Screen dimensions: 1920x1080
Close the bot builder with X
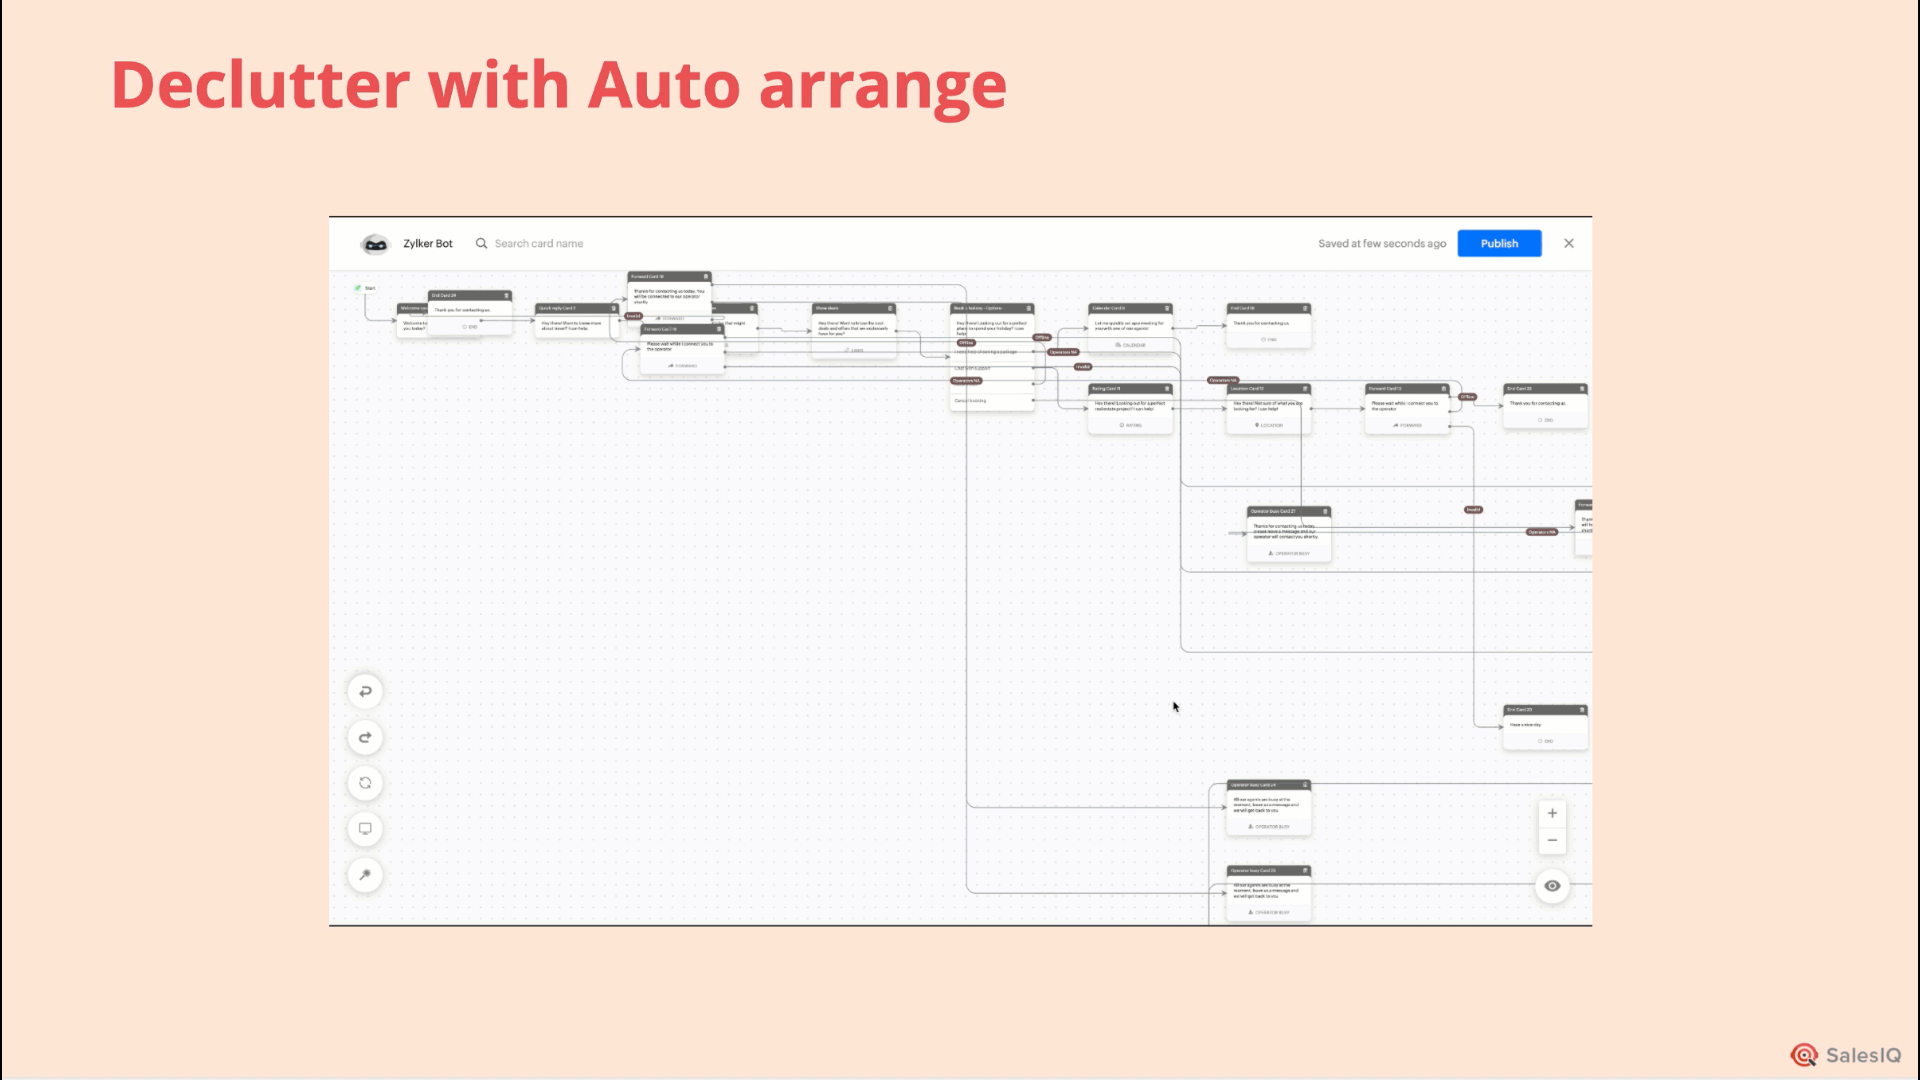[1569, 243]
